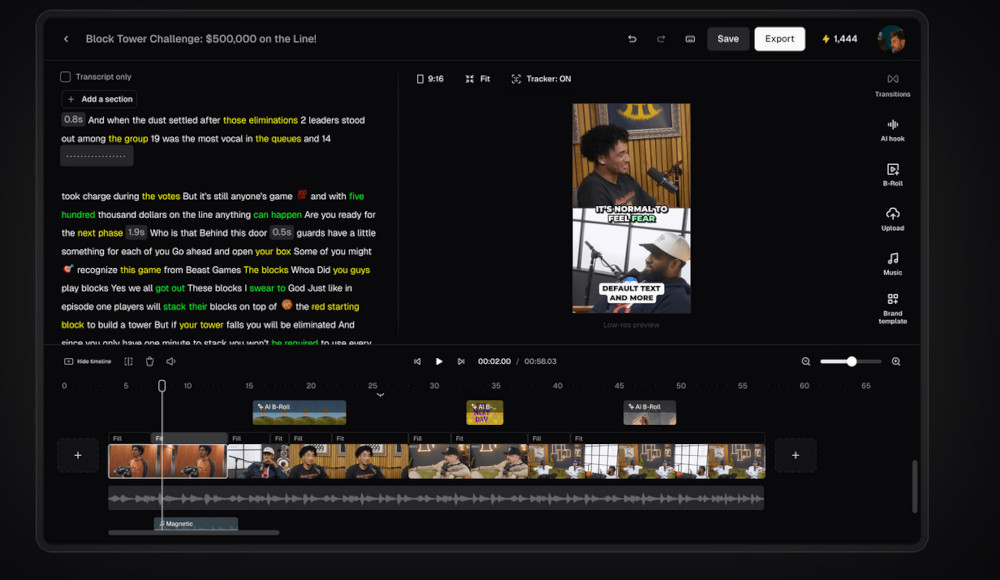Open the Upload panel

(892, 219)
